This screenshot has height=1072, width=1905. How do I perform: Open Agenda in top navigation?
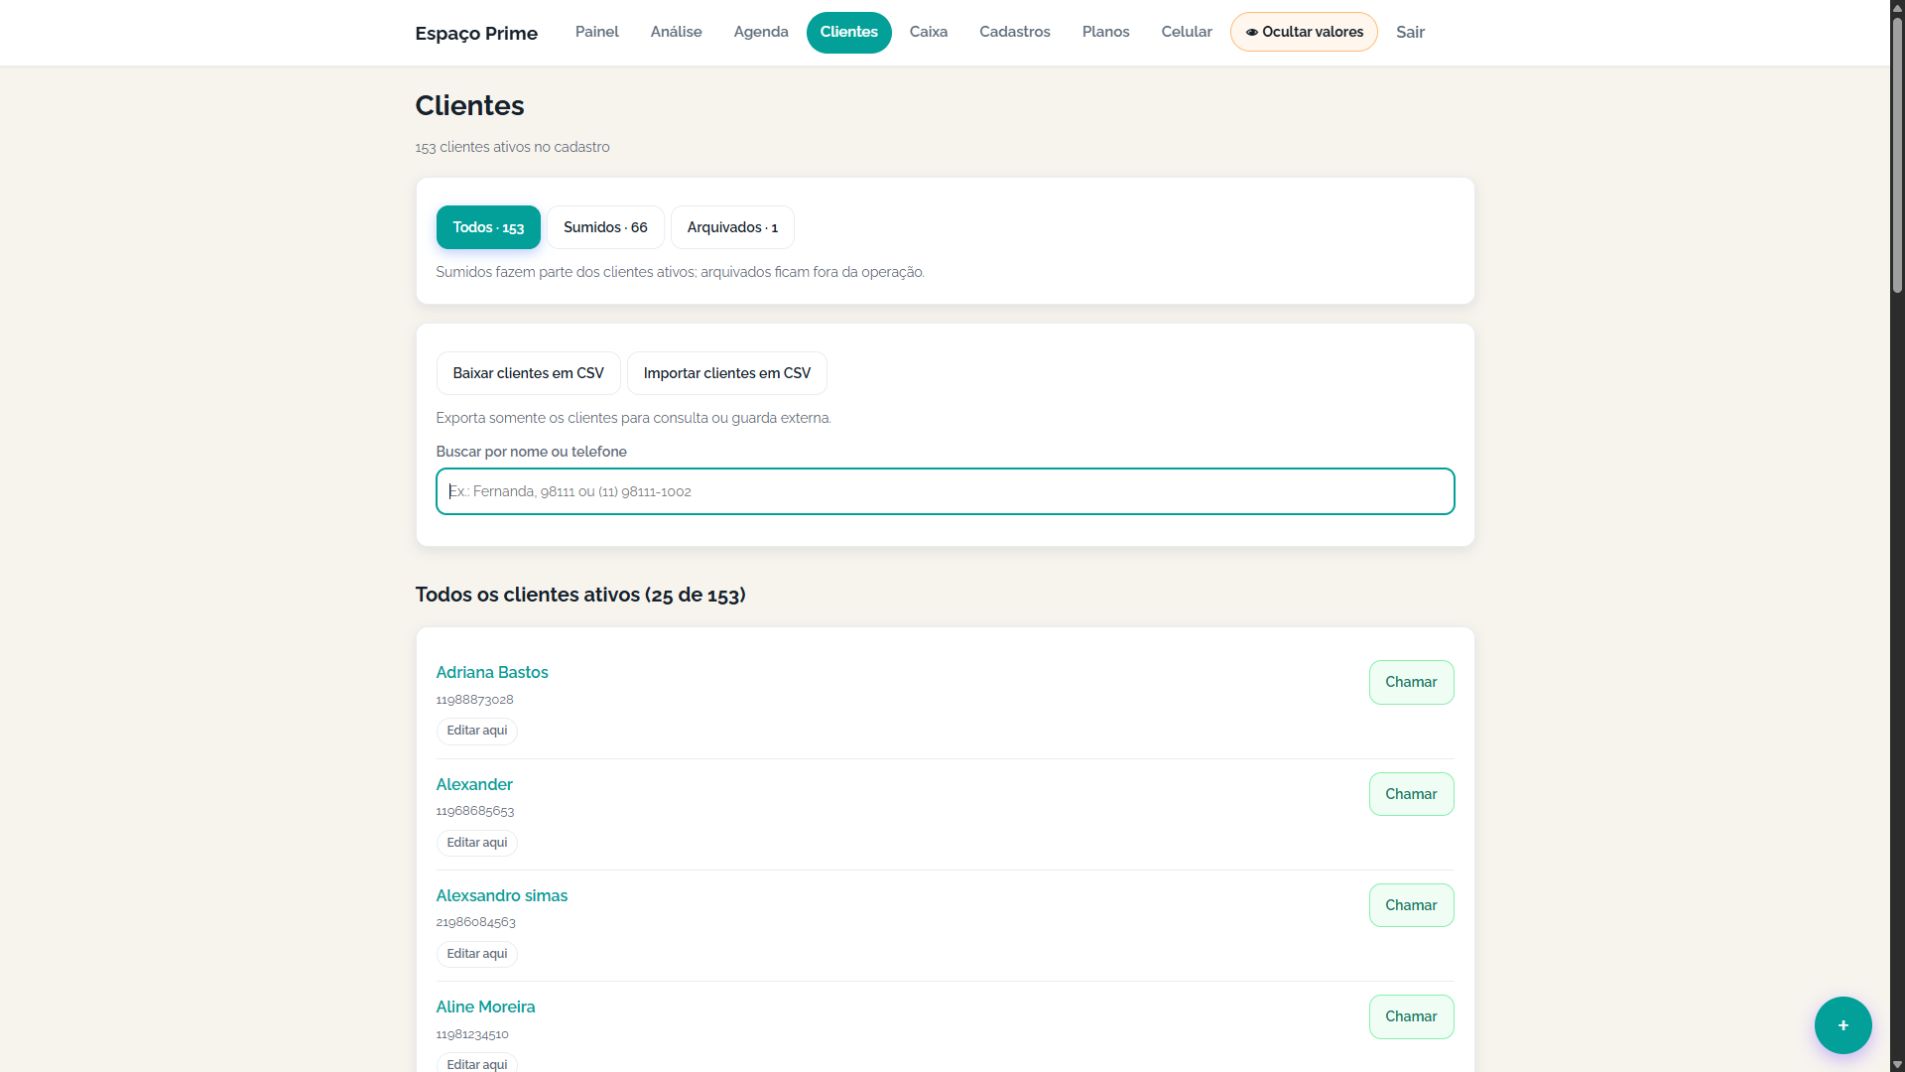(760, 32)
